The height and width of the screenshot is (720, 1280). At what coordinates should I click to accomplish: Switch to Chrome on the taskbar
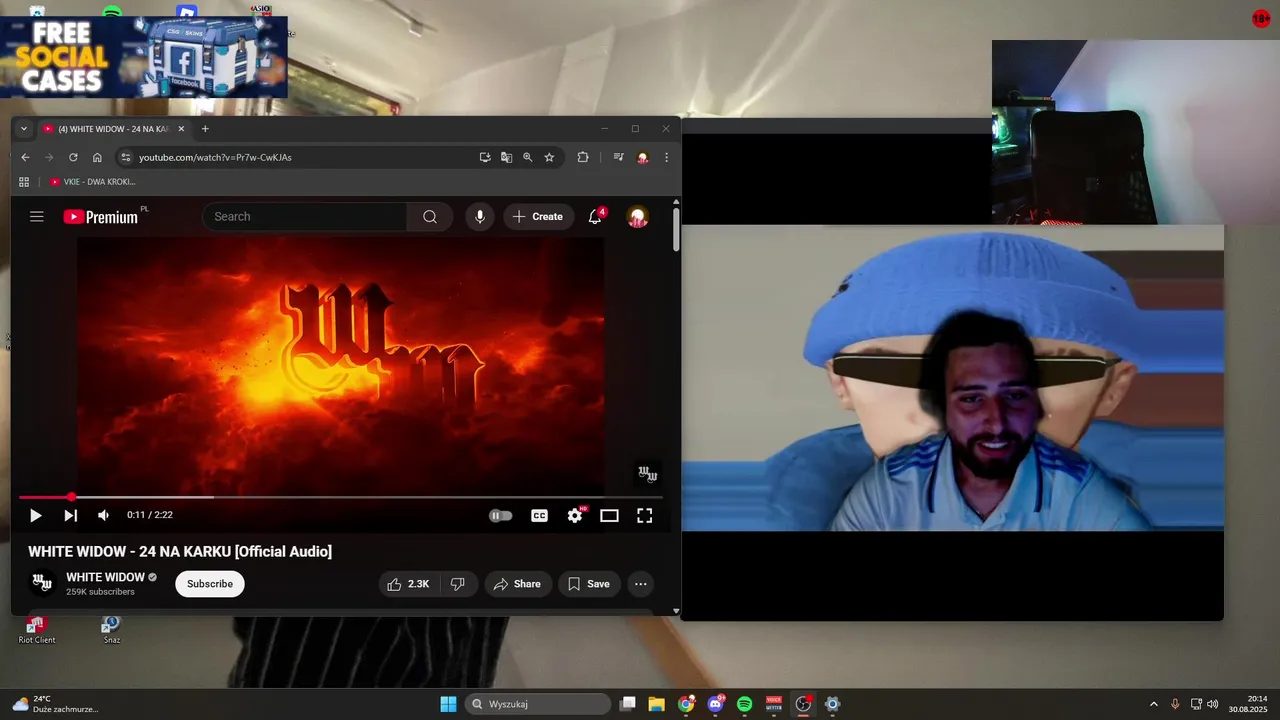point(686,704)
